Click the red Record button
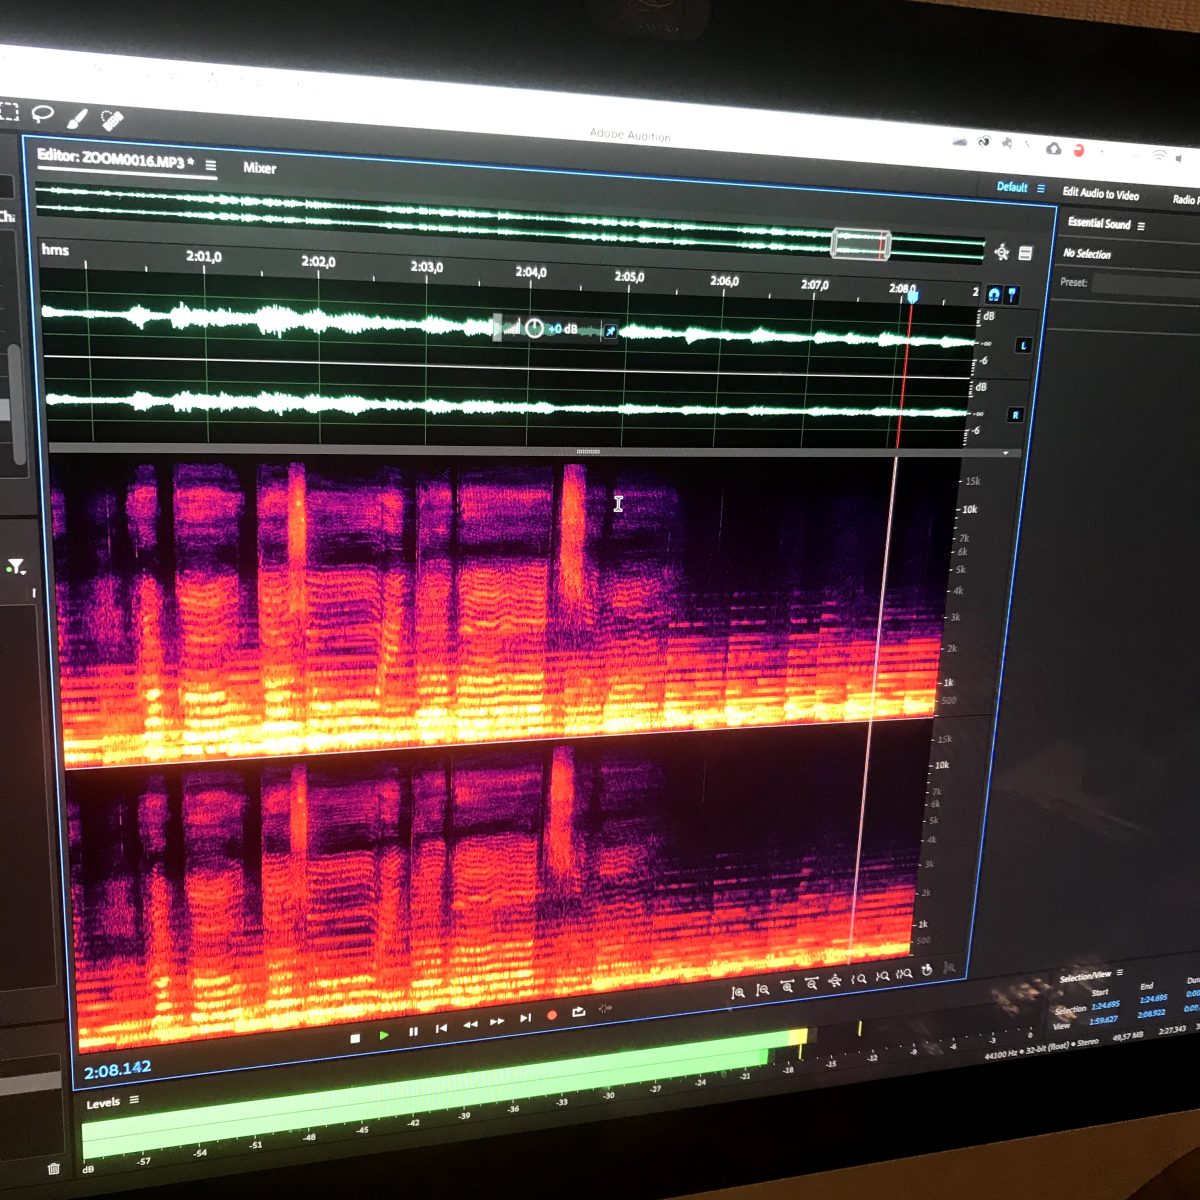The height and width of the screenshot is (1200, 1200). click(551, 1016)
